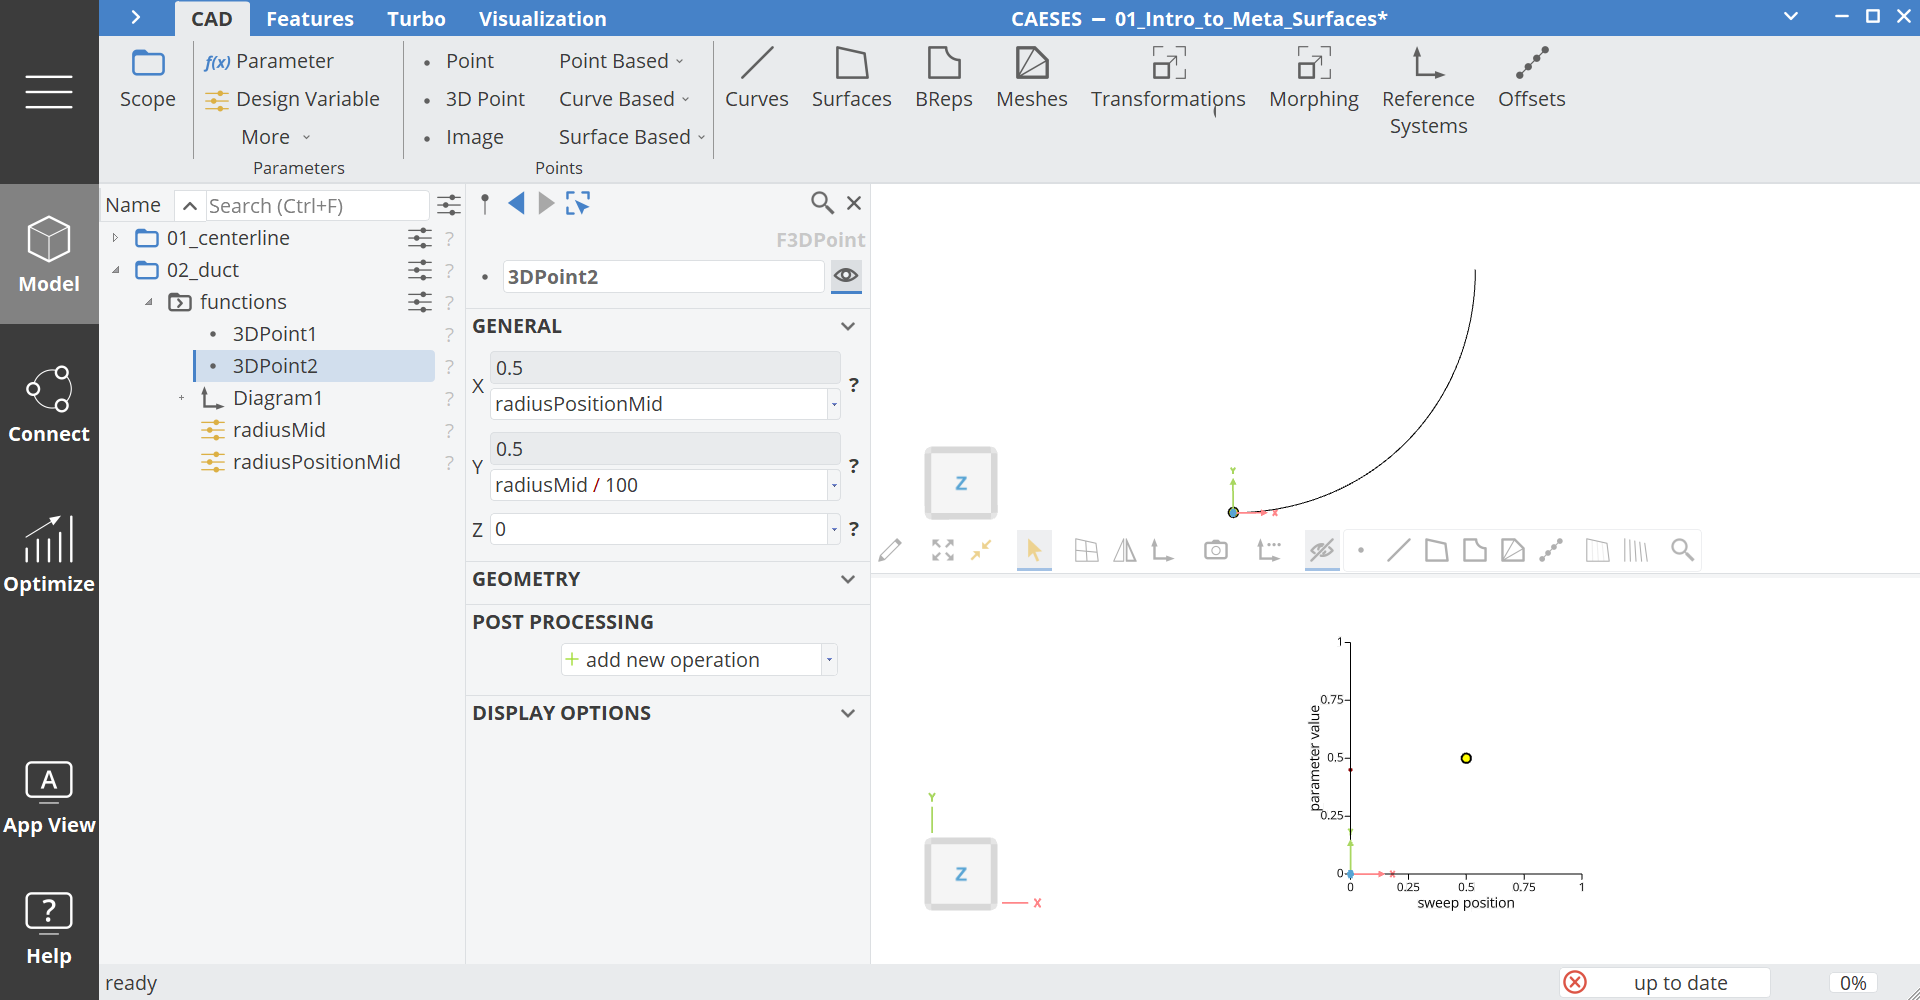Viewport: 1920px width, 1000px height.
Task: Click the Search (Ctrl+F) field
Action: click(315, 206)
